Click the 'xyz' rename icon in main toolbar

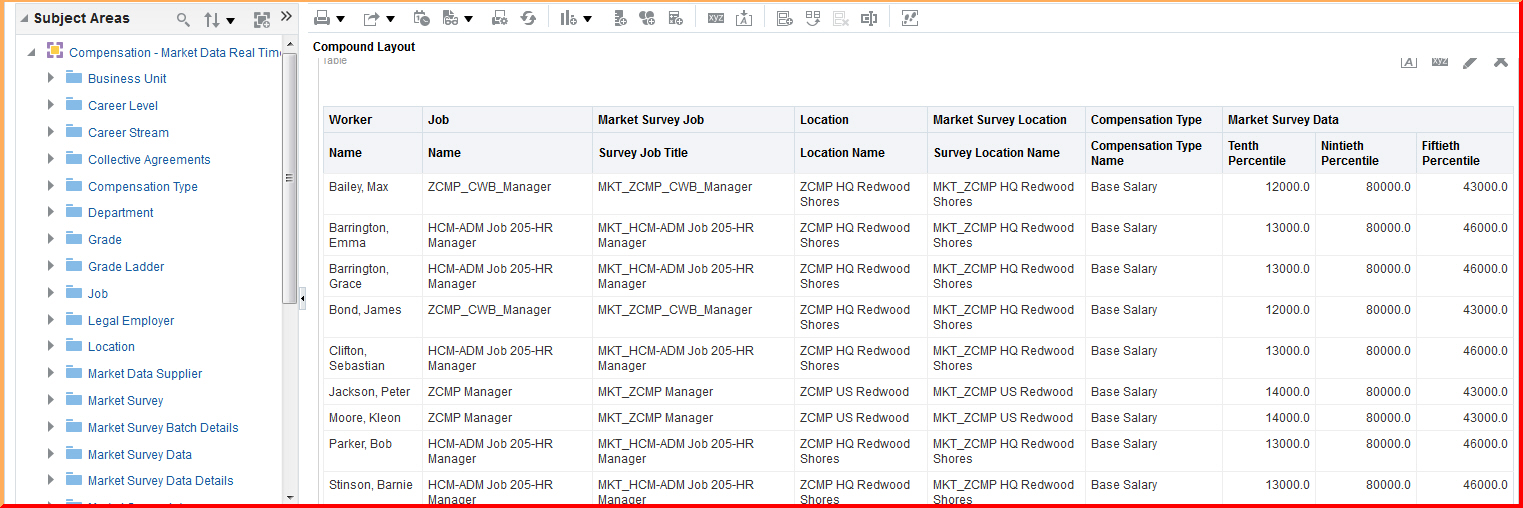pos(715,18)
